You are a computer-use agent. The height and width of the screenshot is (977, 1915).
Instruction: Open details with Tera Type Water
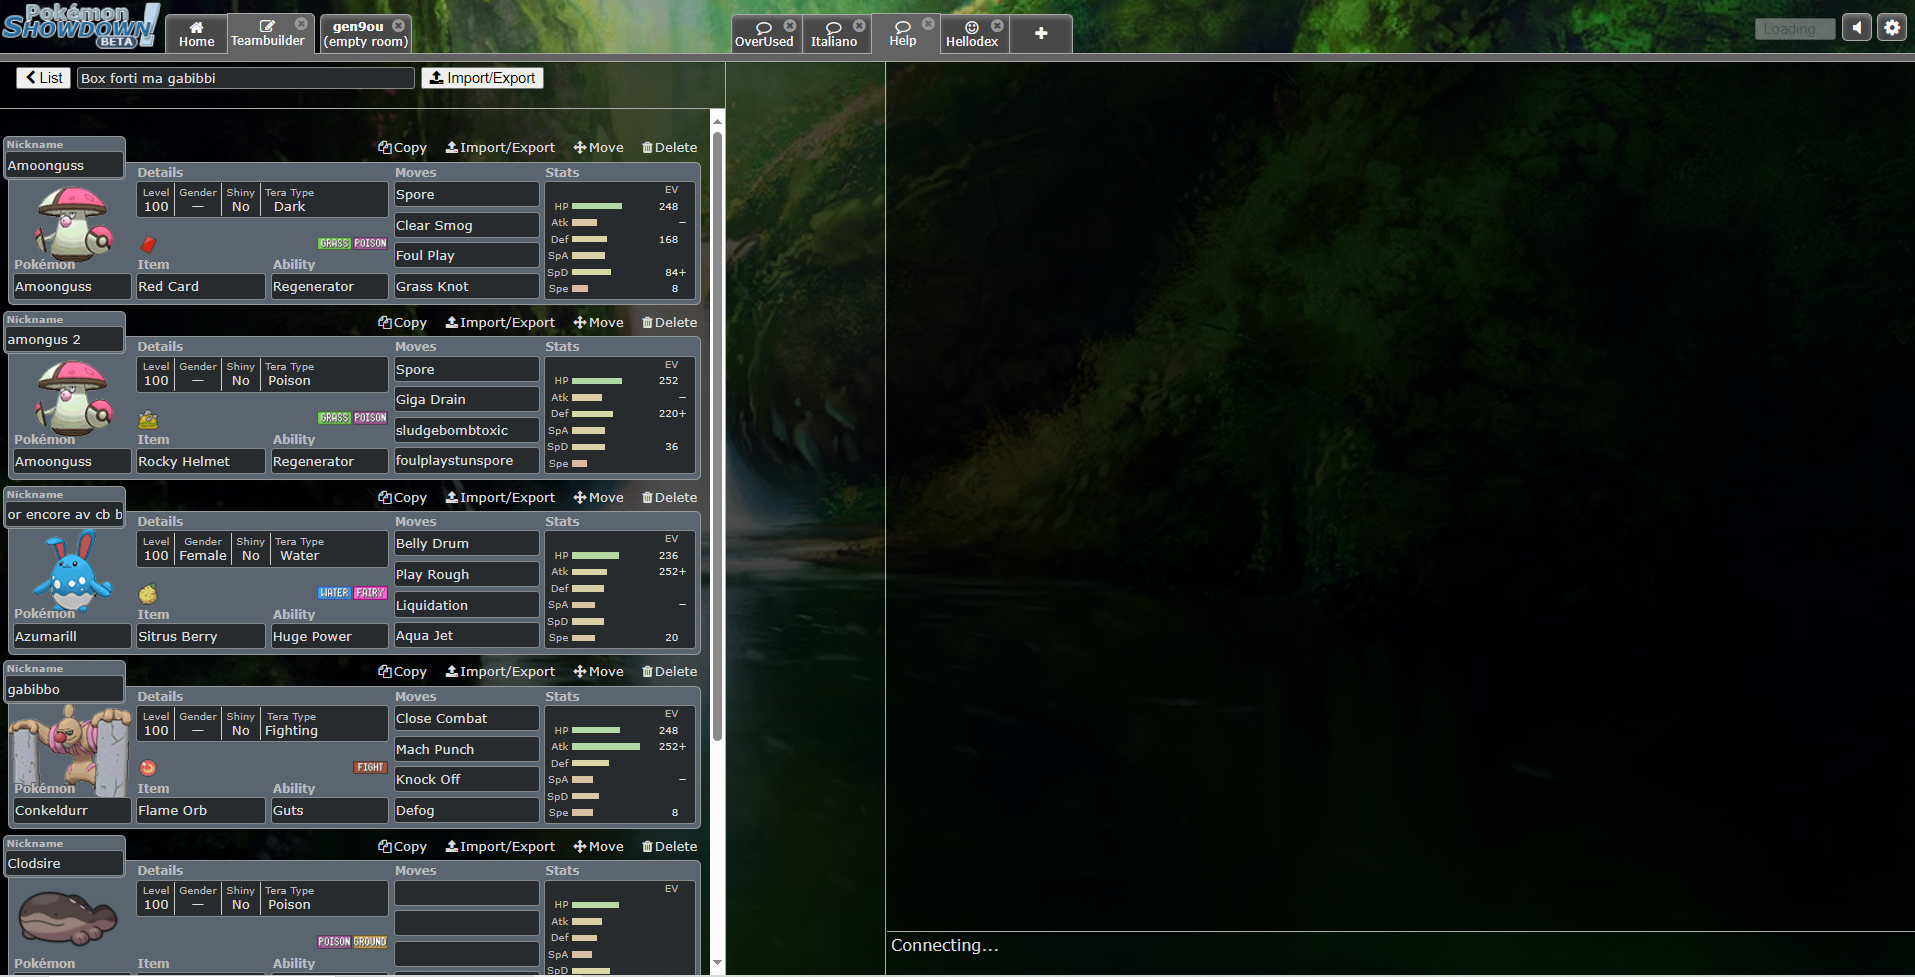[x=262, y=549]
